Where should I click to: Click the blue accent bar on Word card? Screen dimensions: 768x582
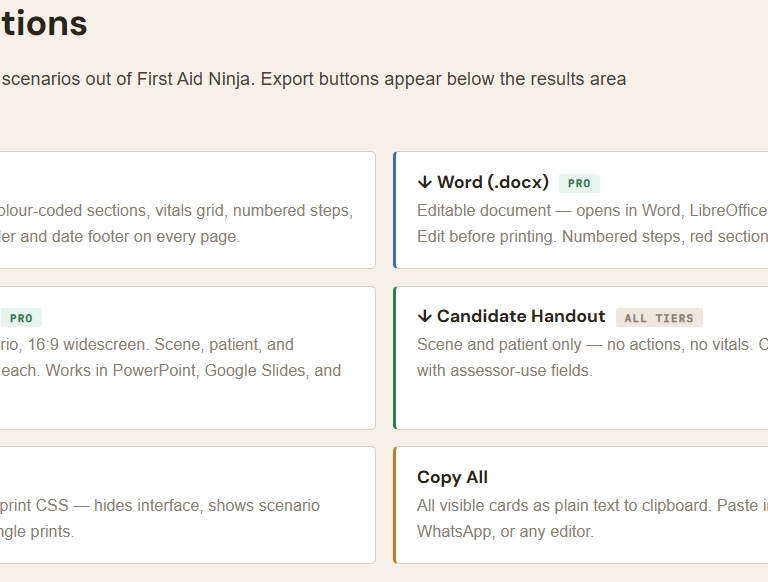(395, 210)
